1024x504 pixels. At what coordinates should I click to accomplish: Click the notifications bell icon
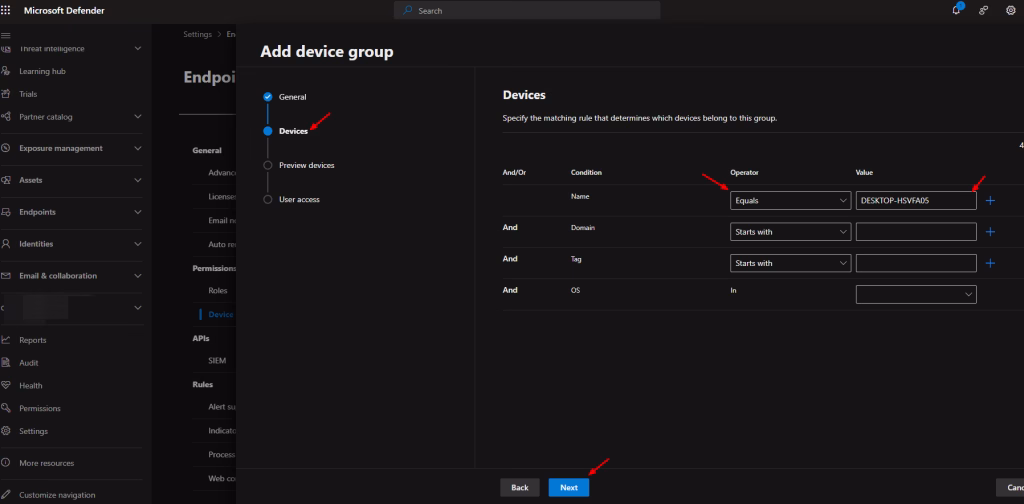(x=957, y=10)
